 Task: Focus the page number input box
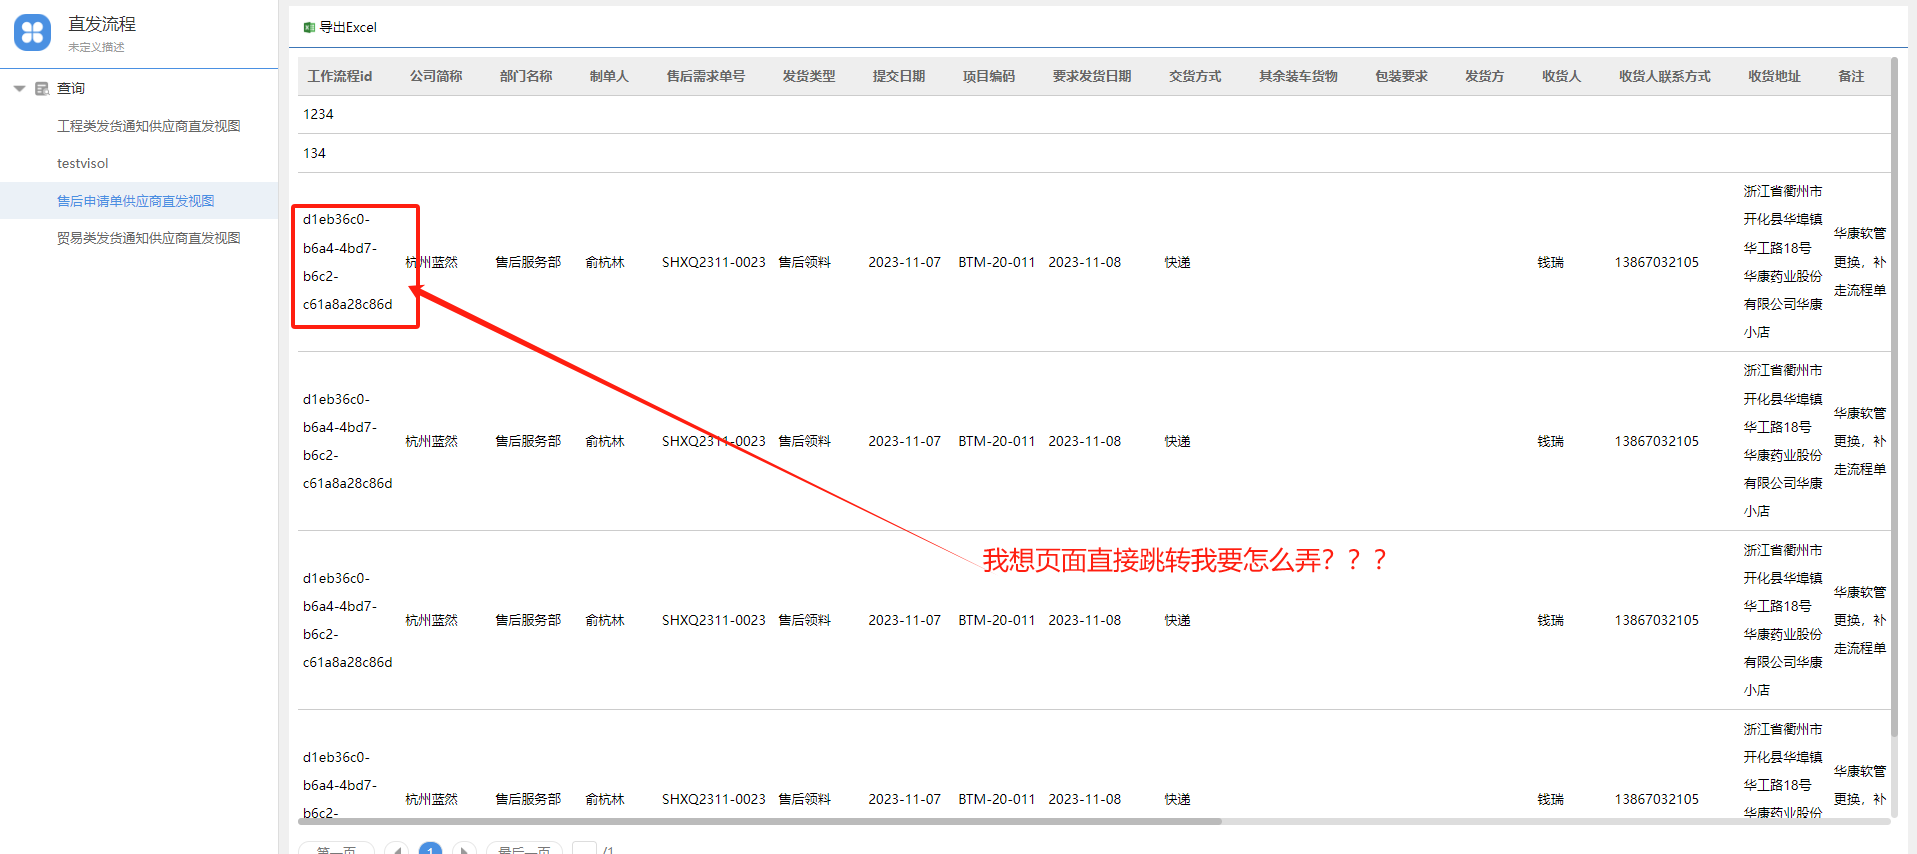[x=584, y=849]
